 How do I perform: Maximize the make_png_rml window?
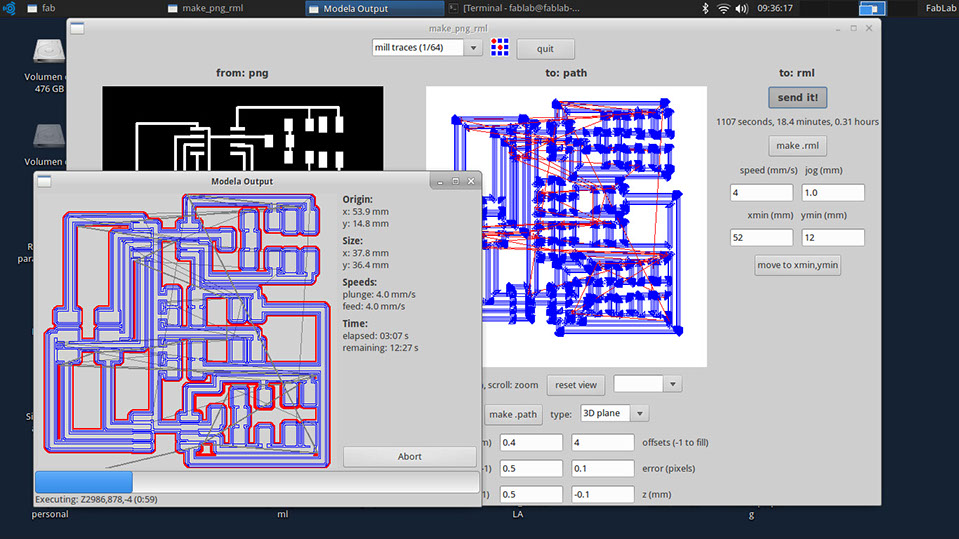click(x=854, y=28)
